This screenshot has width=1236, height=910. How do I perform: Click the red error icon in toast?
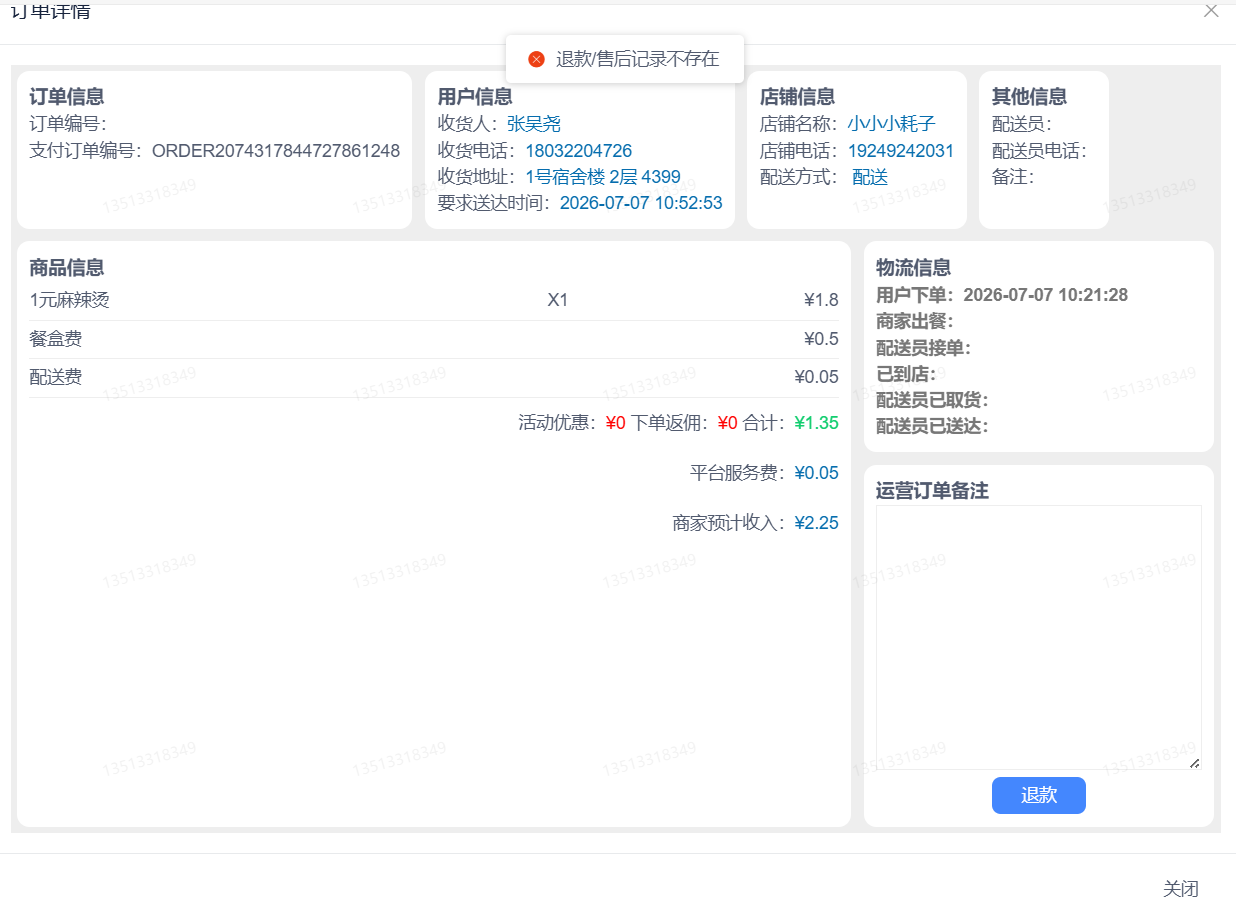[x=536, y=59]
